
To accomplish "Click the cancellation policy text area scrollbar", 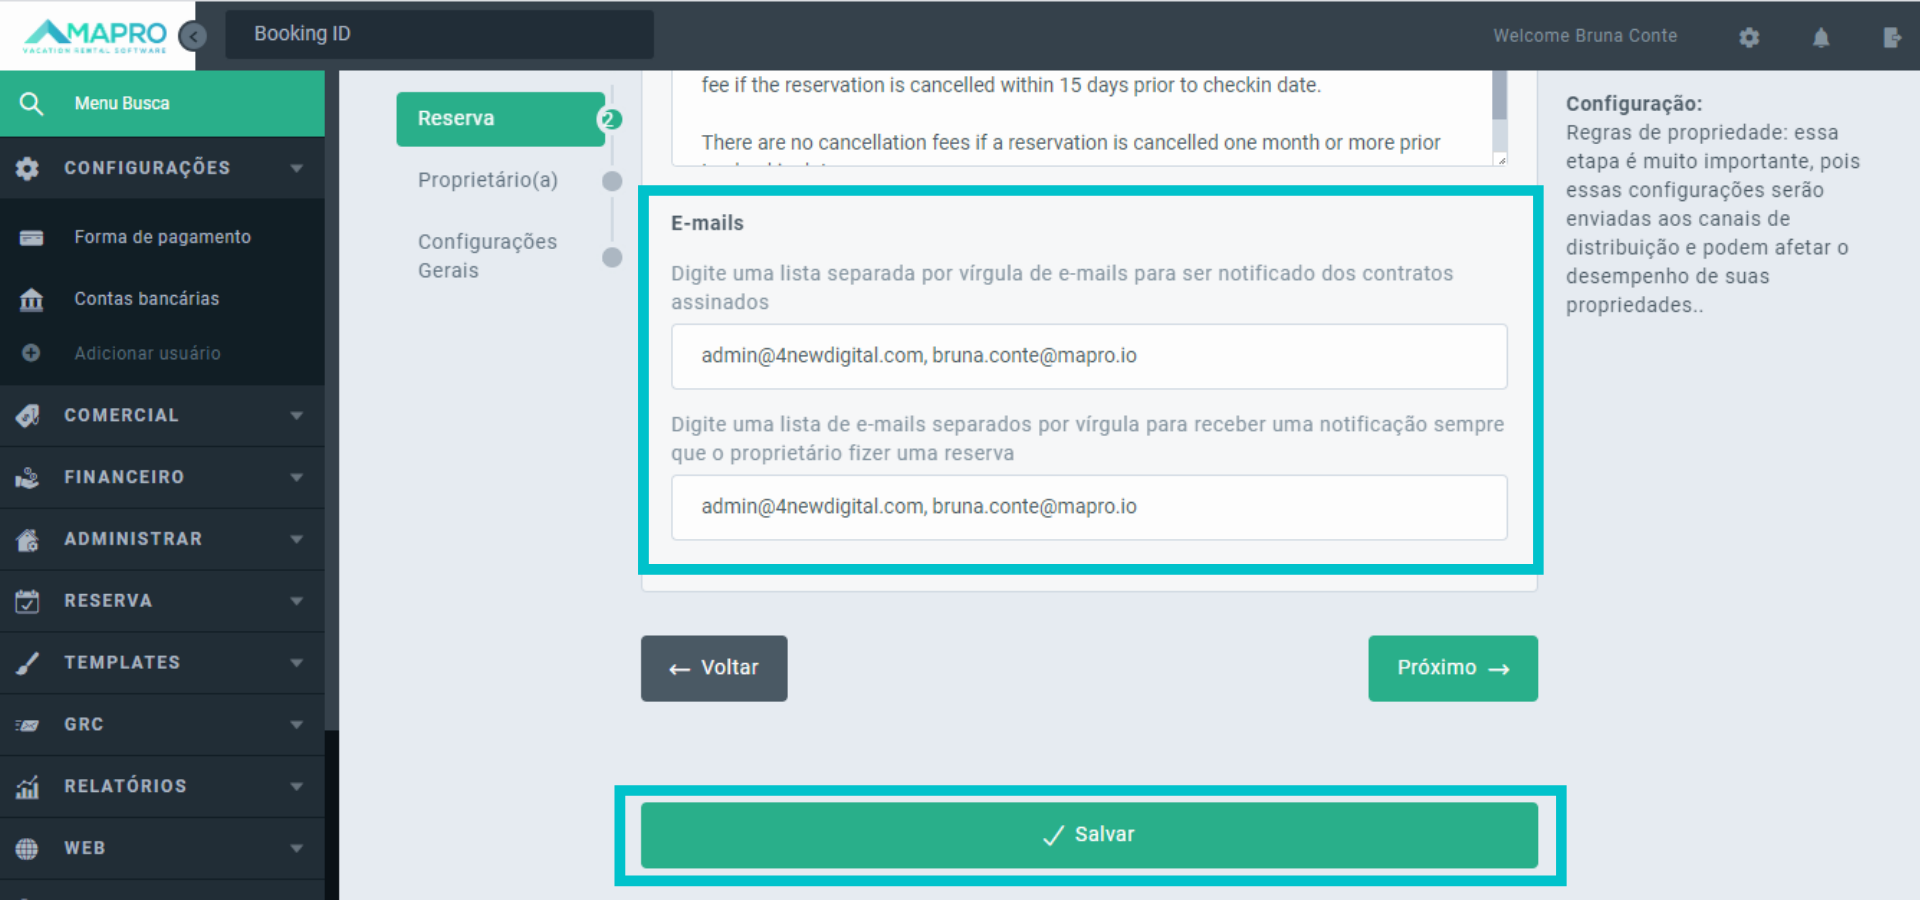I will [x=1499, y=96].
